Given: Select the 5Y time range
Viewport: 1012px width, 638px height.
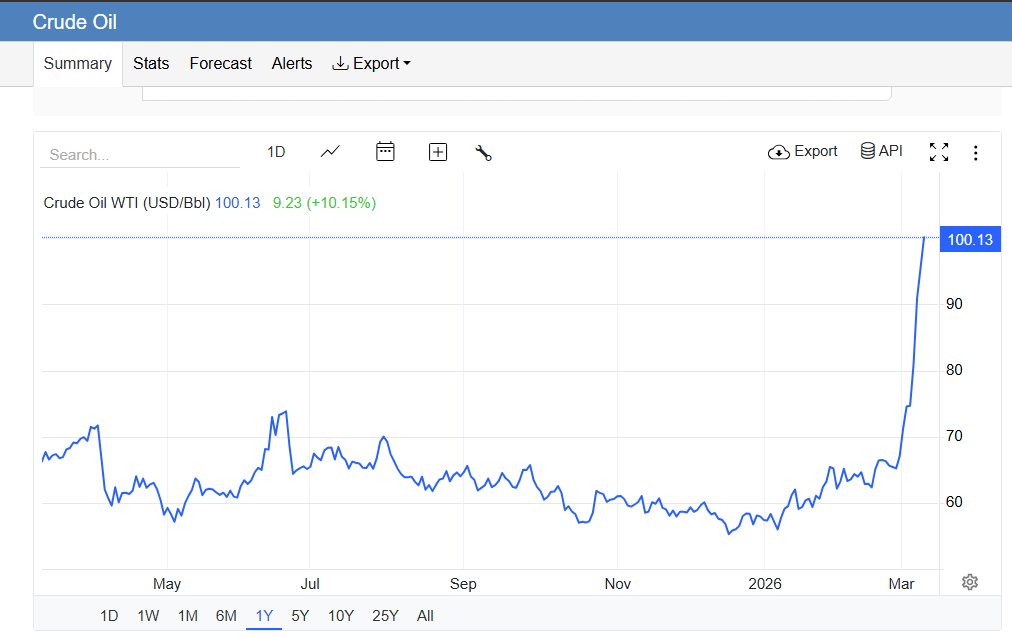Looking at the screenshot, I should coord(300,616).
